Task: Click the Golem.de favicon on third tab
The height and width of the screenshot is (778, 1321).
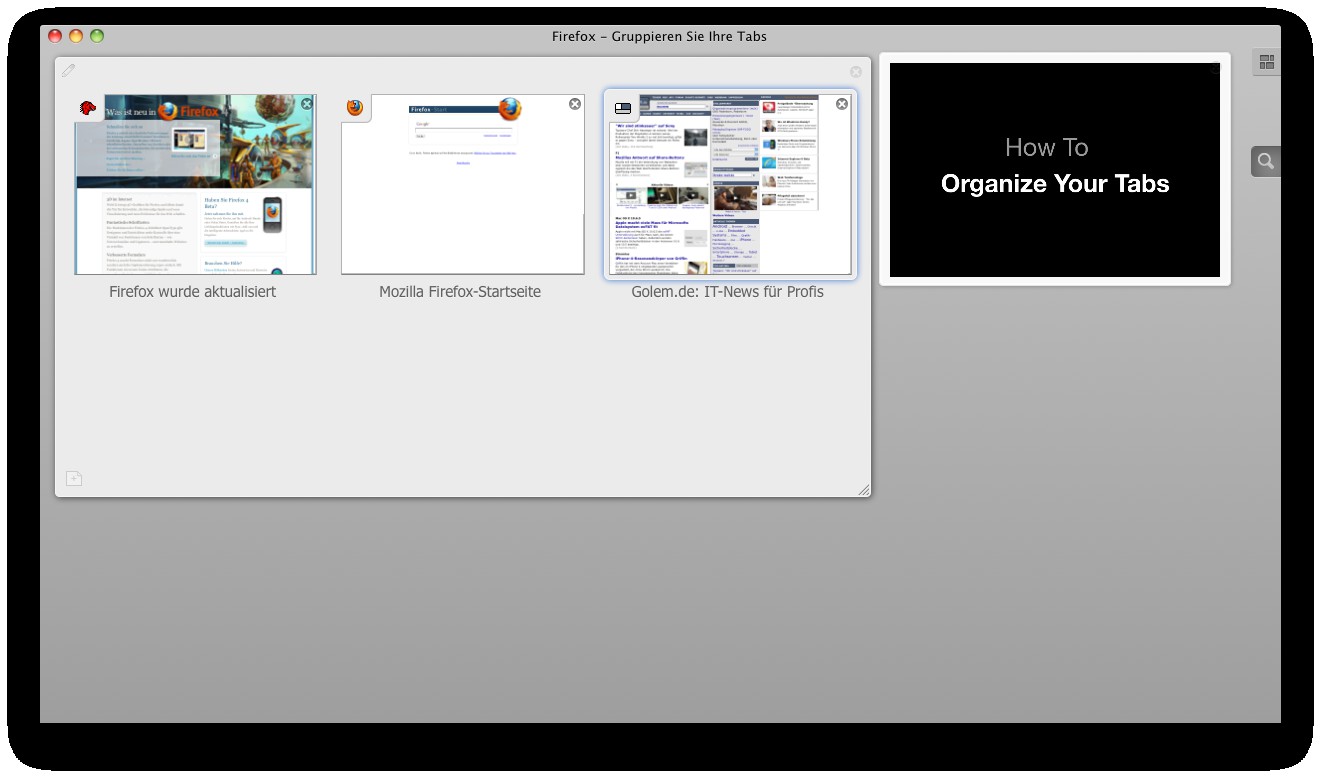Action: coord(623,108)
